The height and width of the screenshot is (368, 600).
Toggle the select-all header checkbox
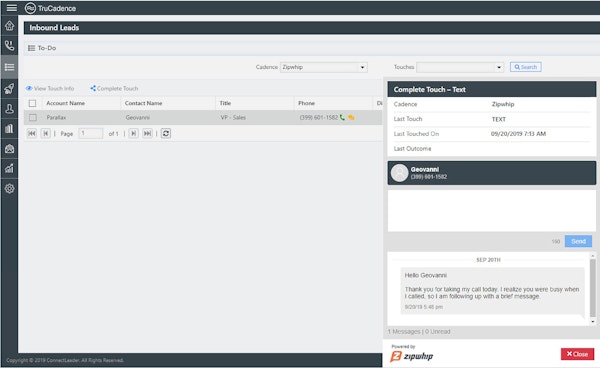[x=33, y=103]
